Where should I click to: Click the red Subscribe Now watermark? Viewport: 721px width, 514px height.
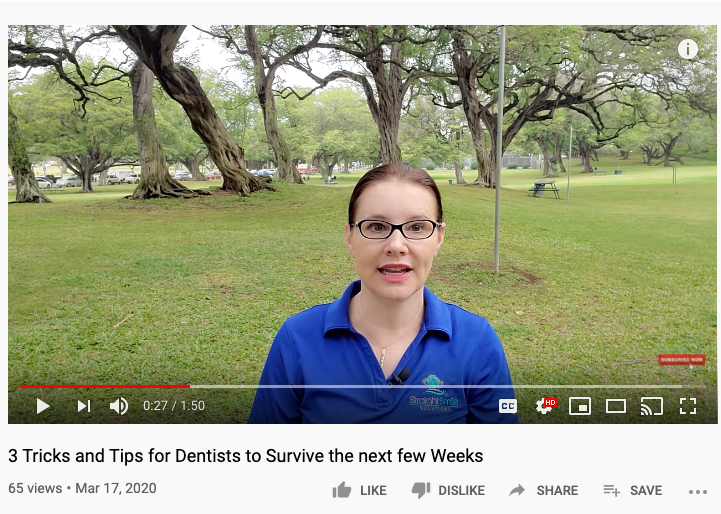pos(681,360)
